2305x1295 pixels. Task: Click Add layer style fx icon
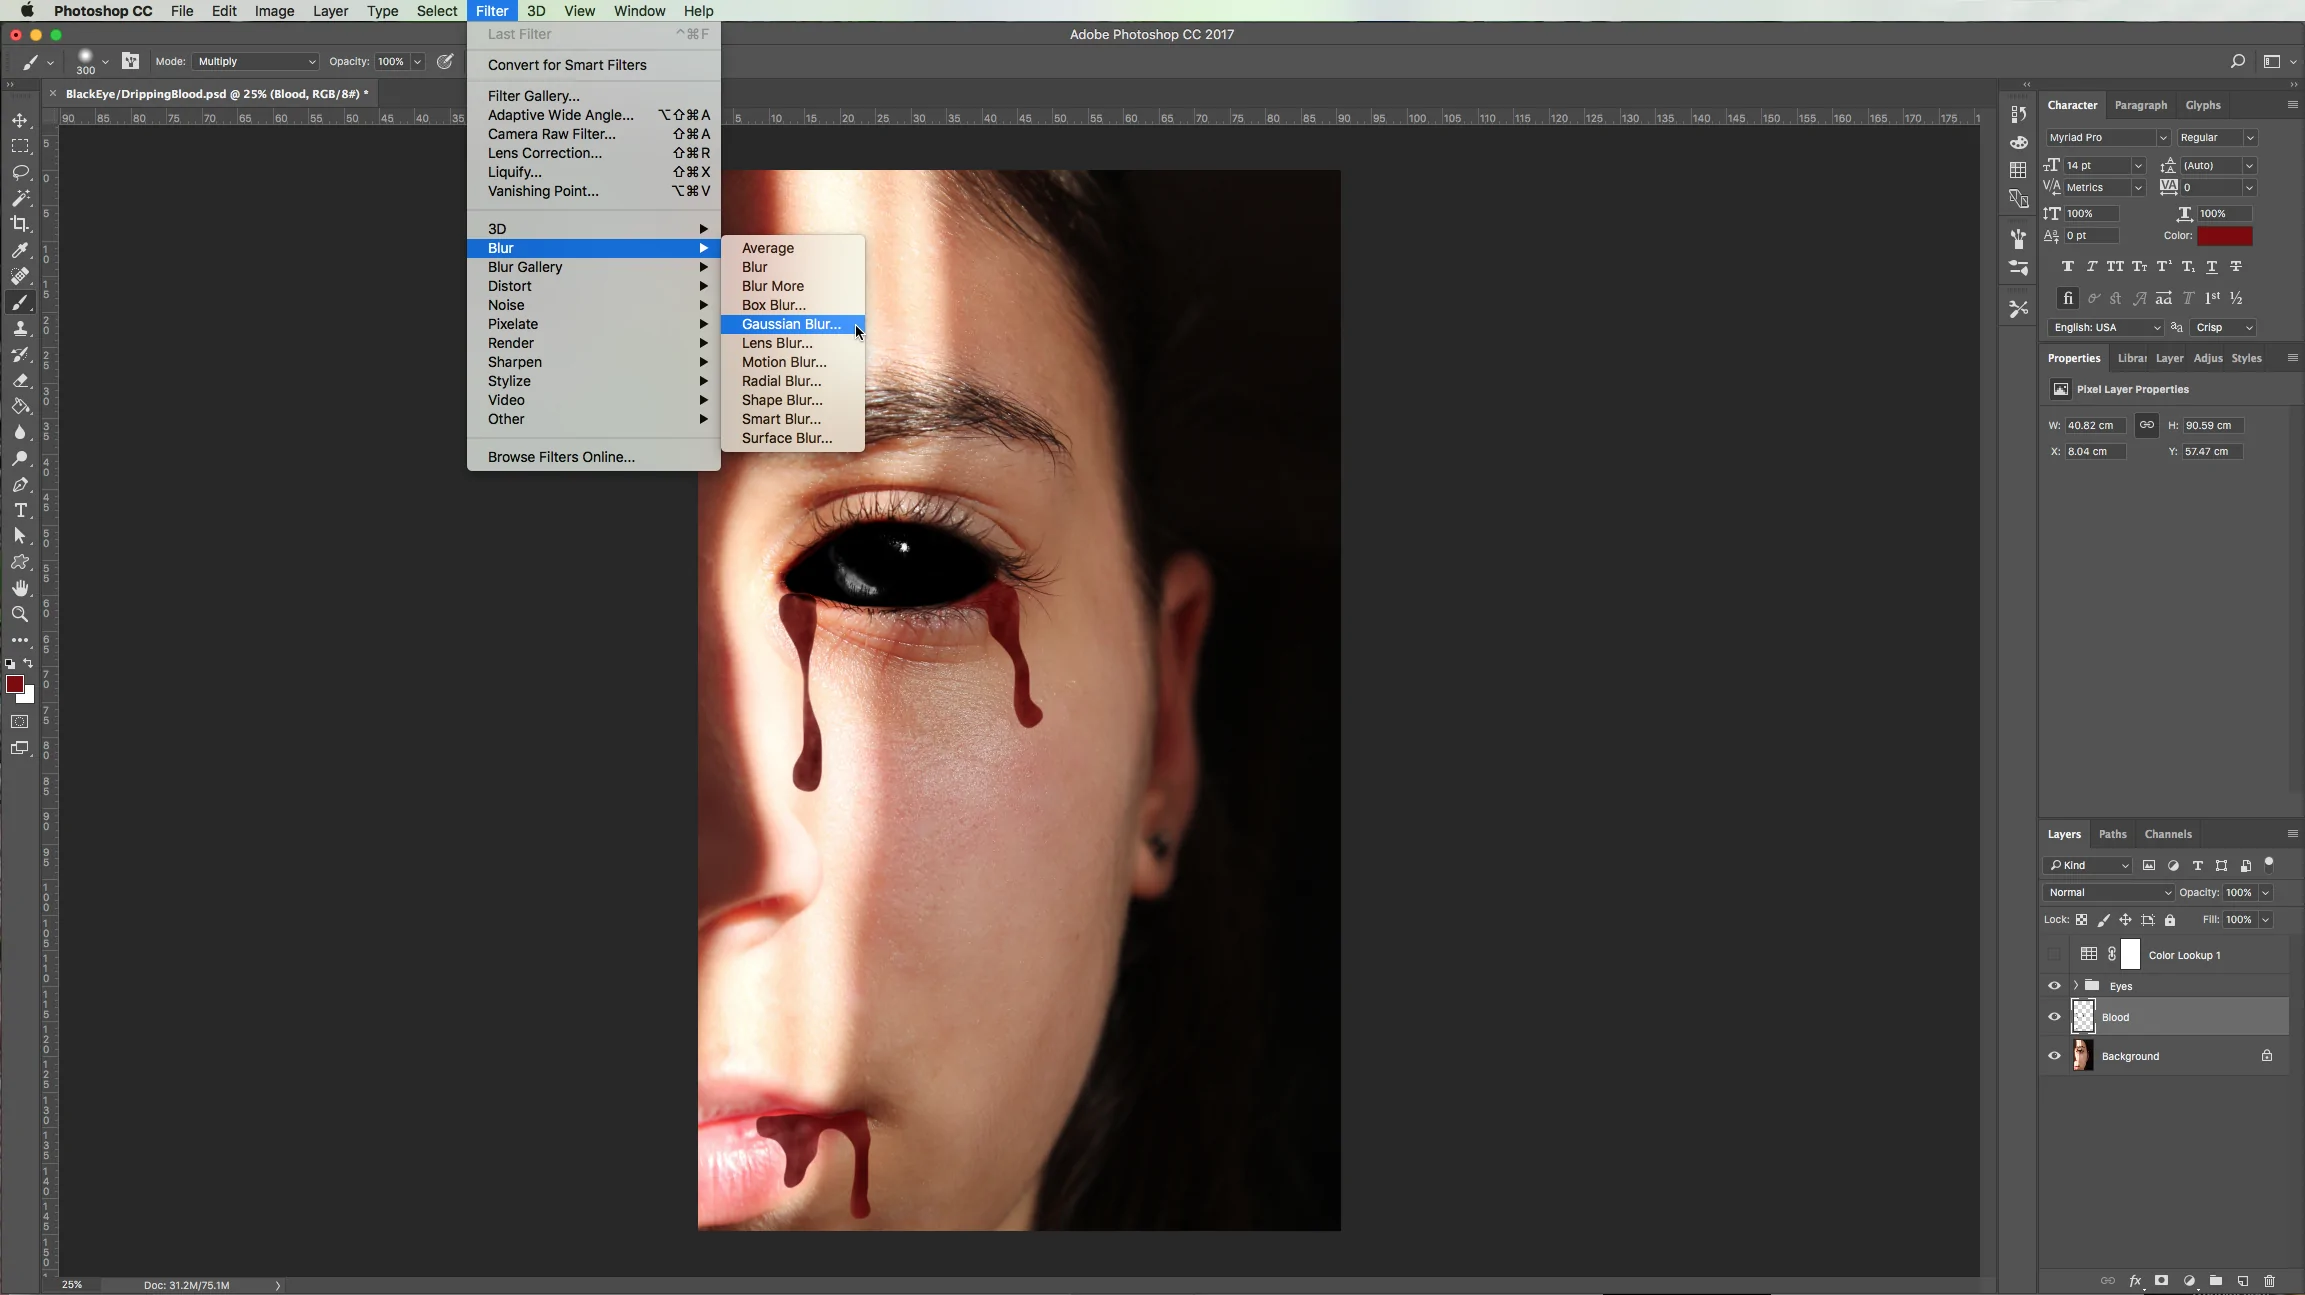pyautogui.click(x=2135, y=1280)
